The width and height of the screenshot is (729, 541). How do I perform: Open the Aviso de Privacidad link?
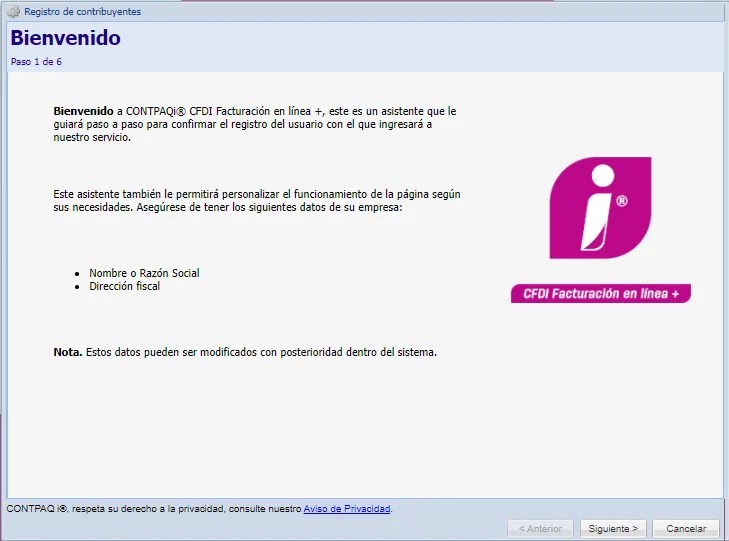(x=347, y=508)
